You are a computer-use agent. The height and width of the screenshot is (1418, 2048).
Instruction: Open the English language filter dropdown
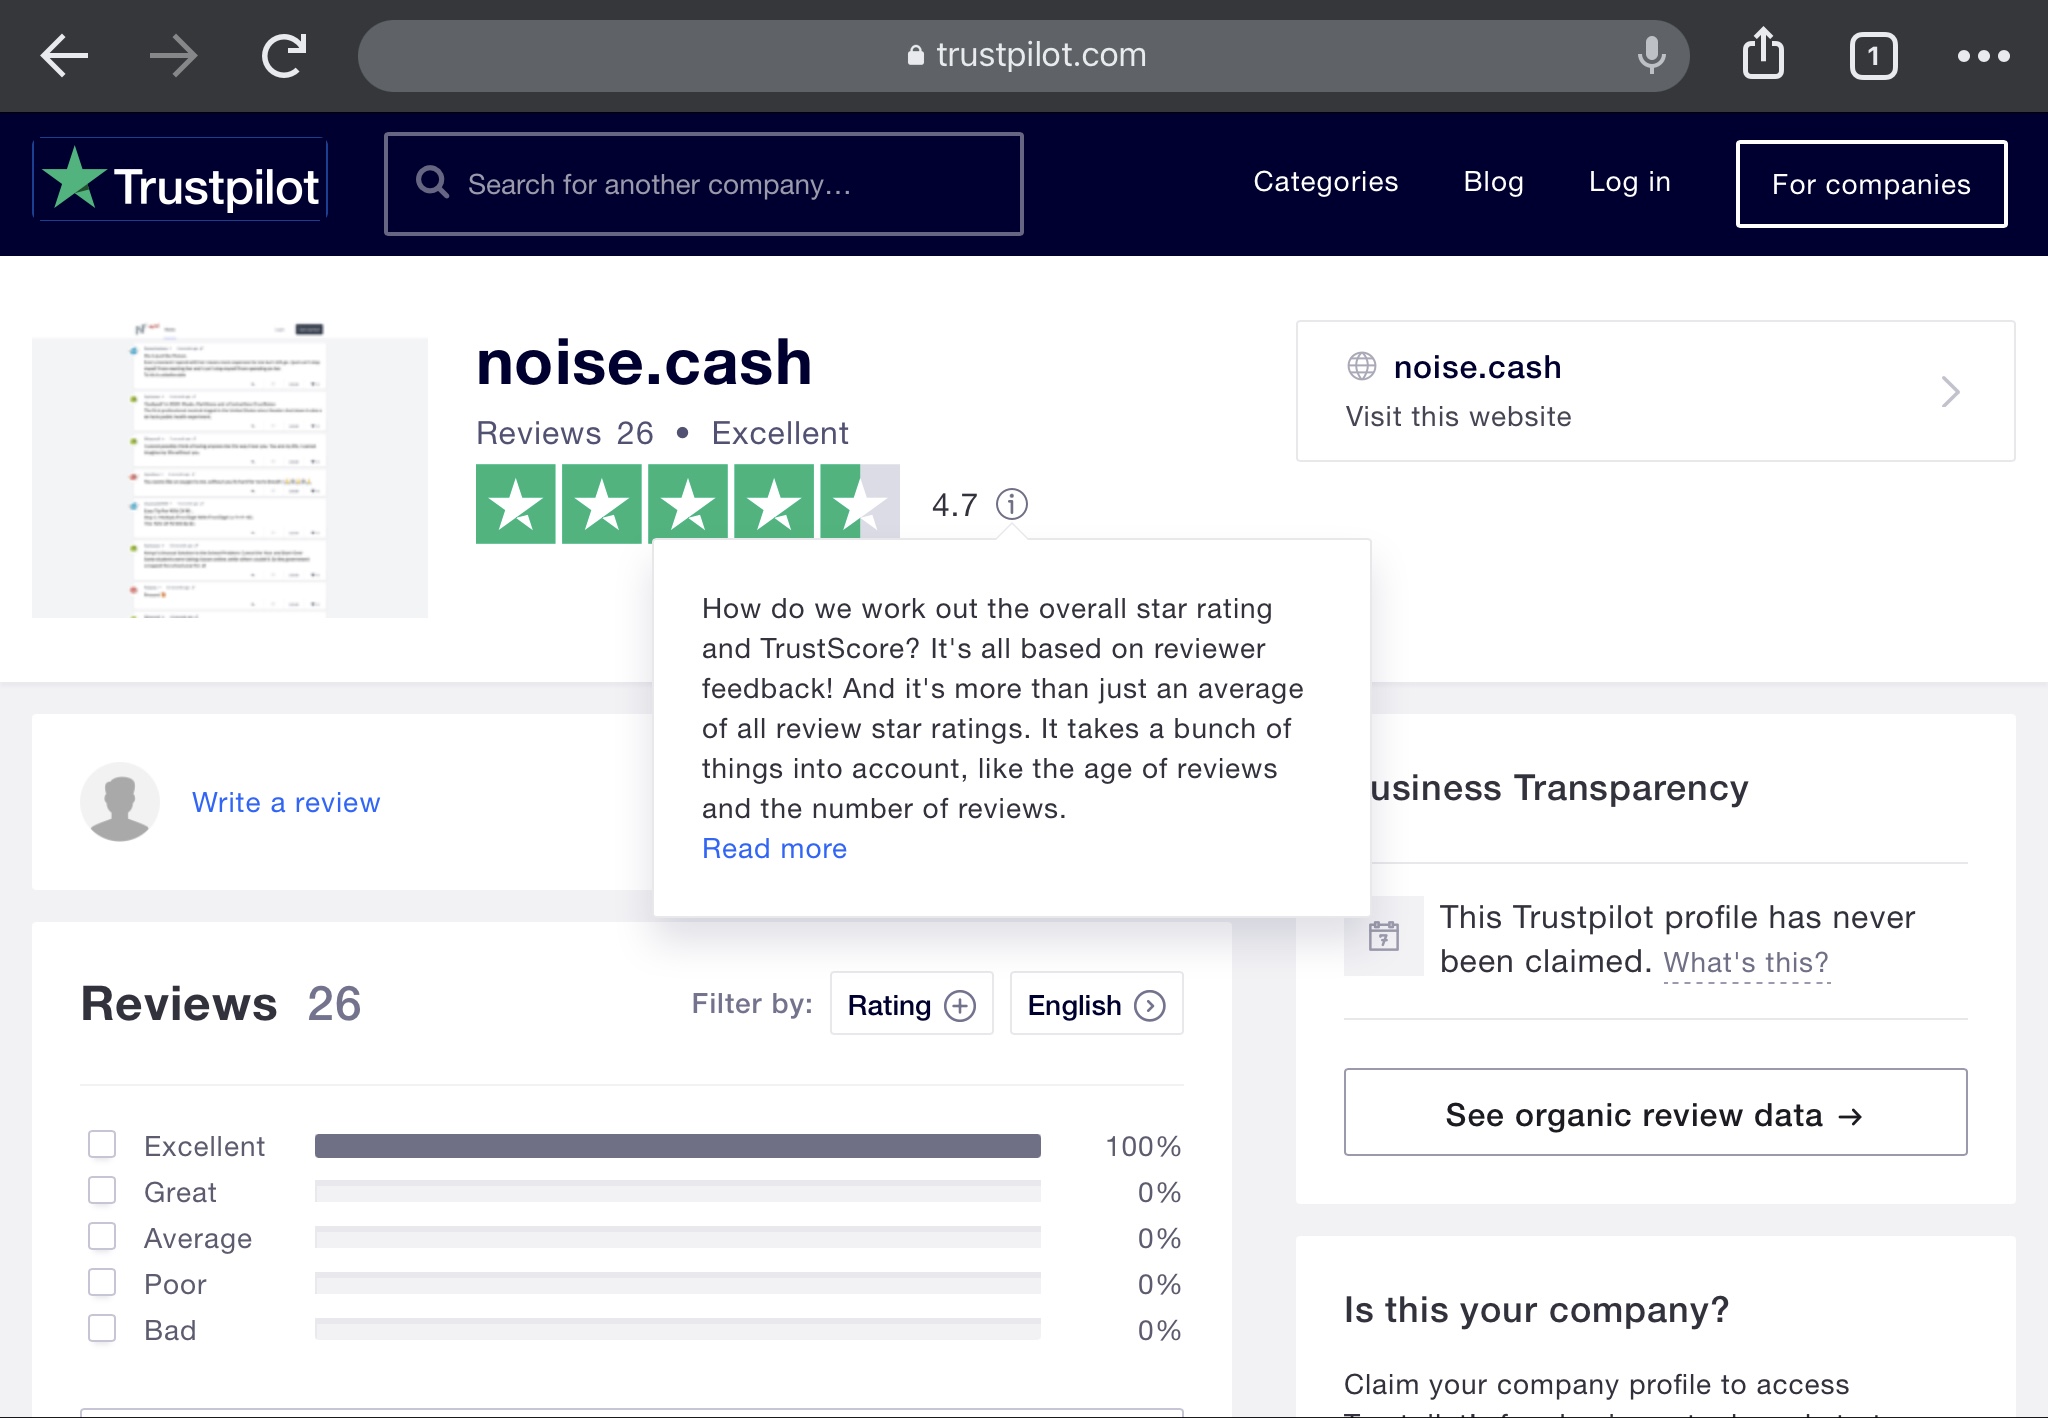[x=1096, y=1004]
